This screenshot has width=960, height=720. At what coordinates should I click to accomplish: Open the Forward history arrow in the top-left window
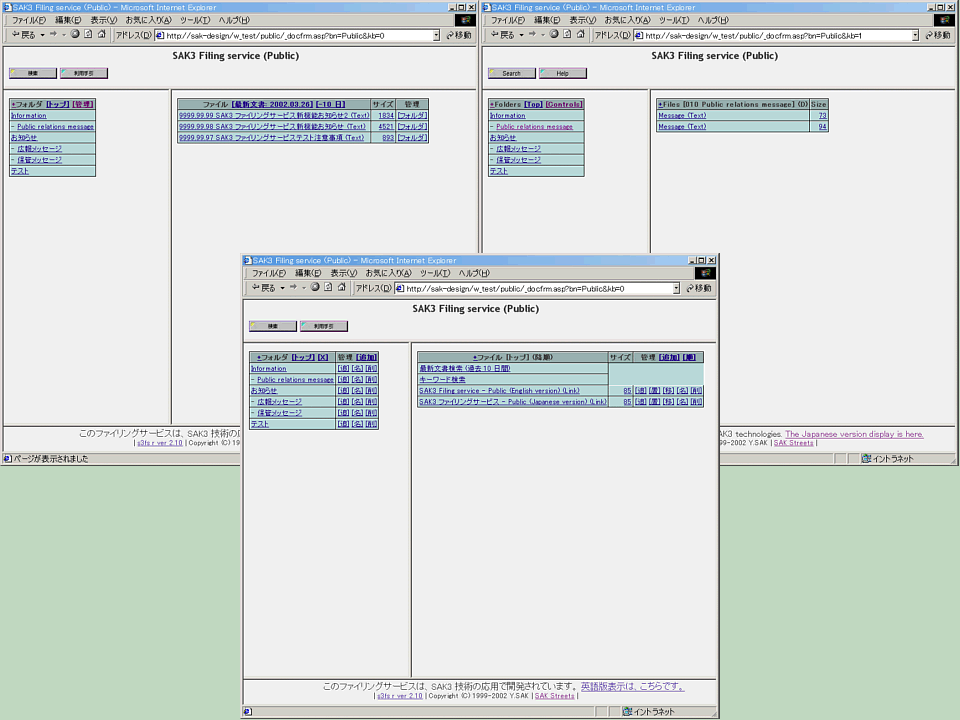coord(64,35)
